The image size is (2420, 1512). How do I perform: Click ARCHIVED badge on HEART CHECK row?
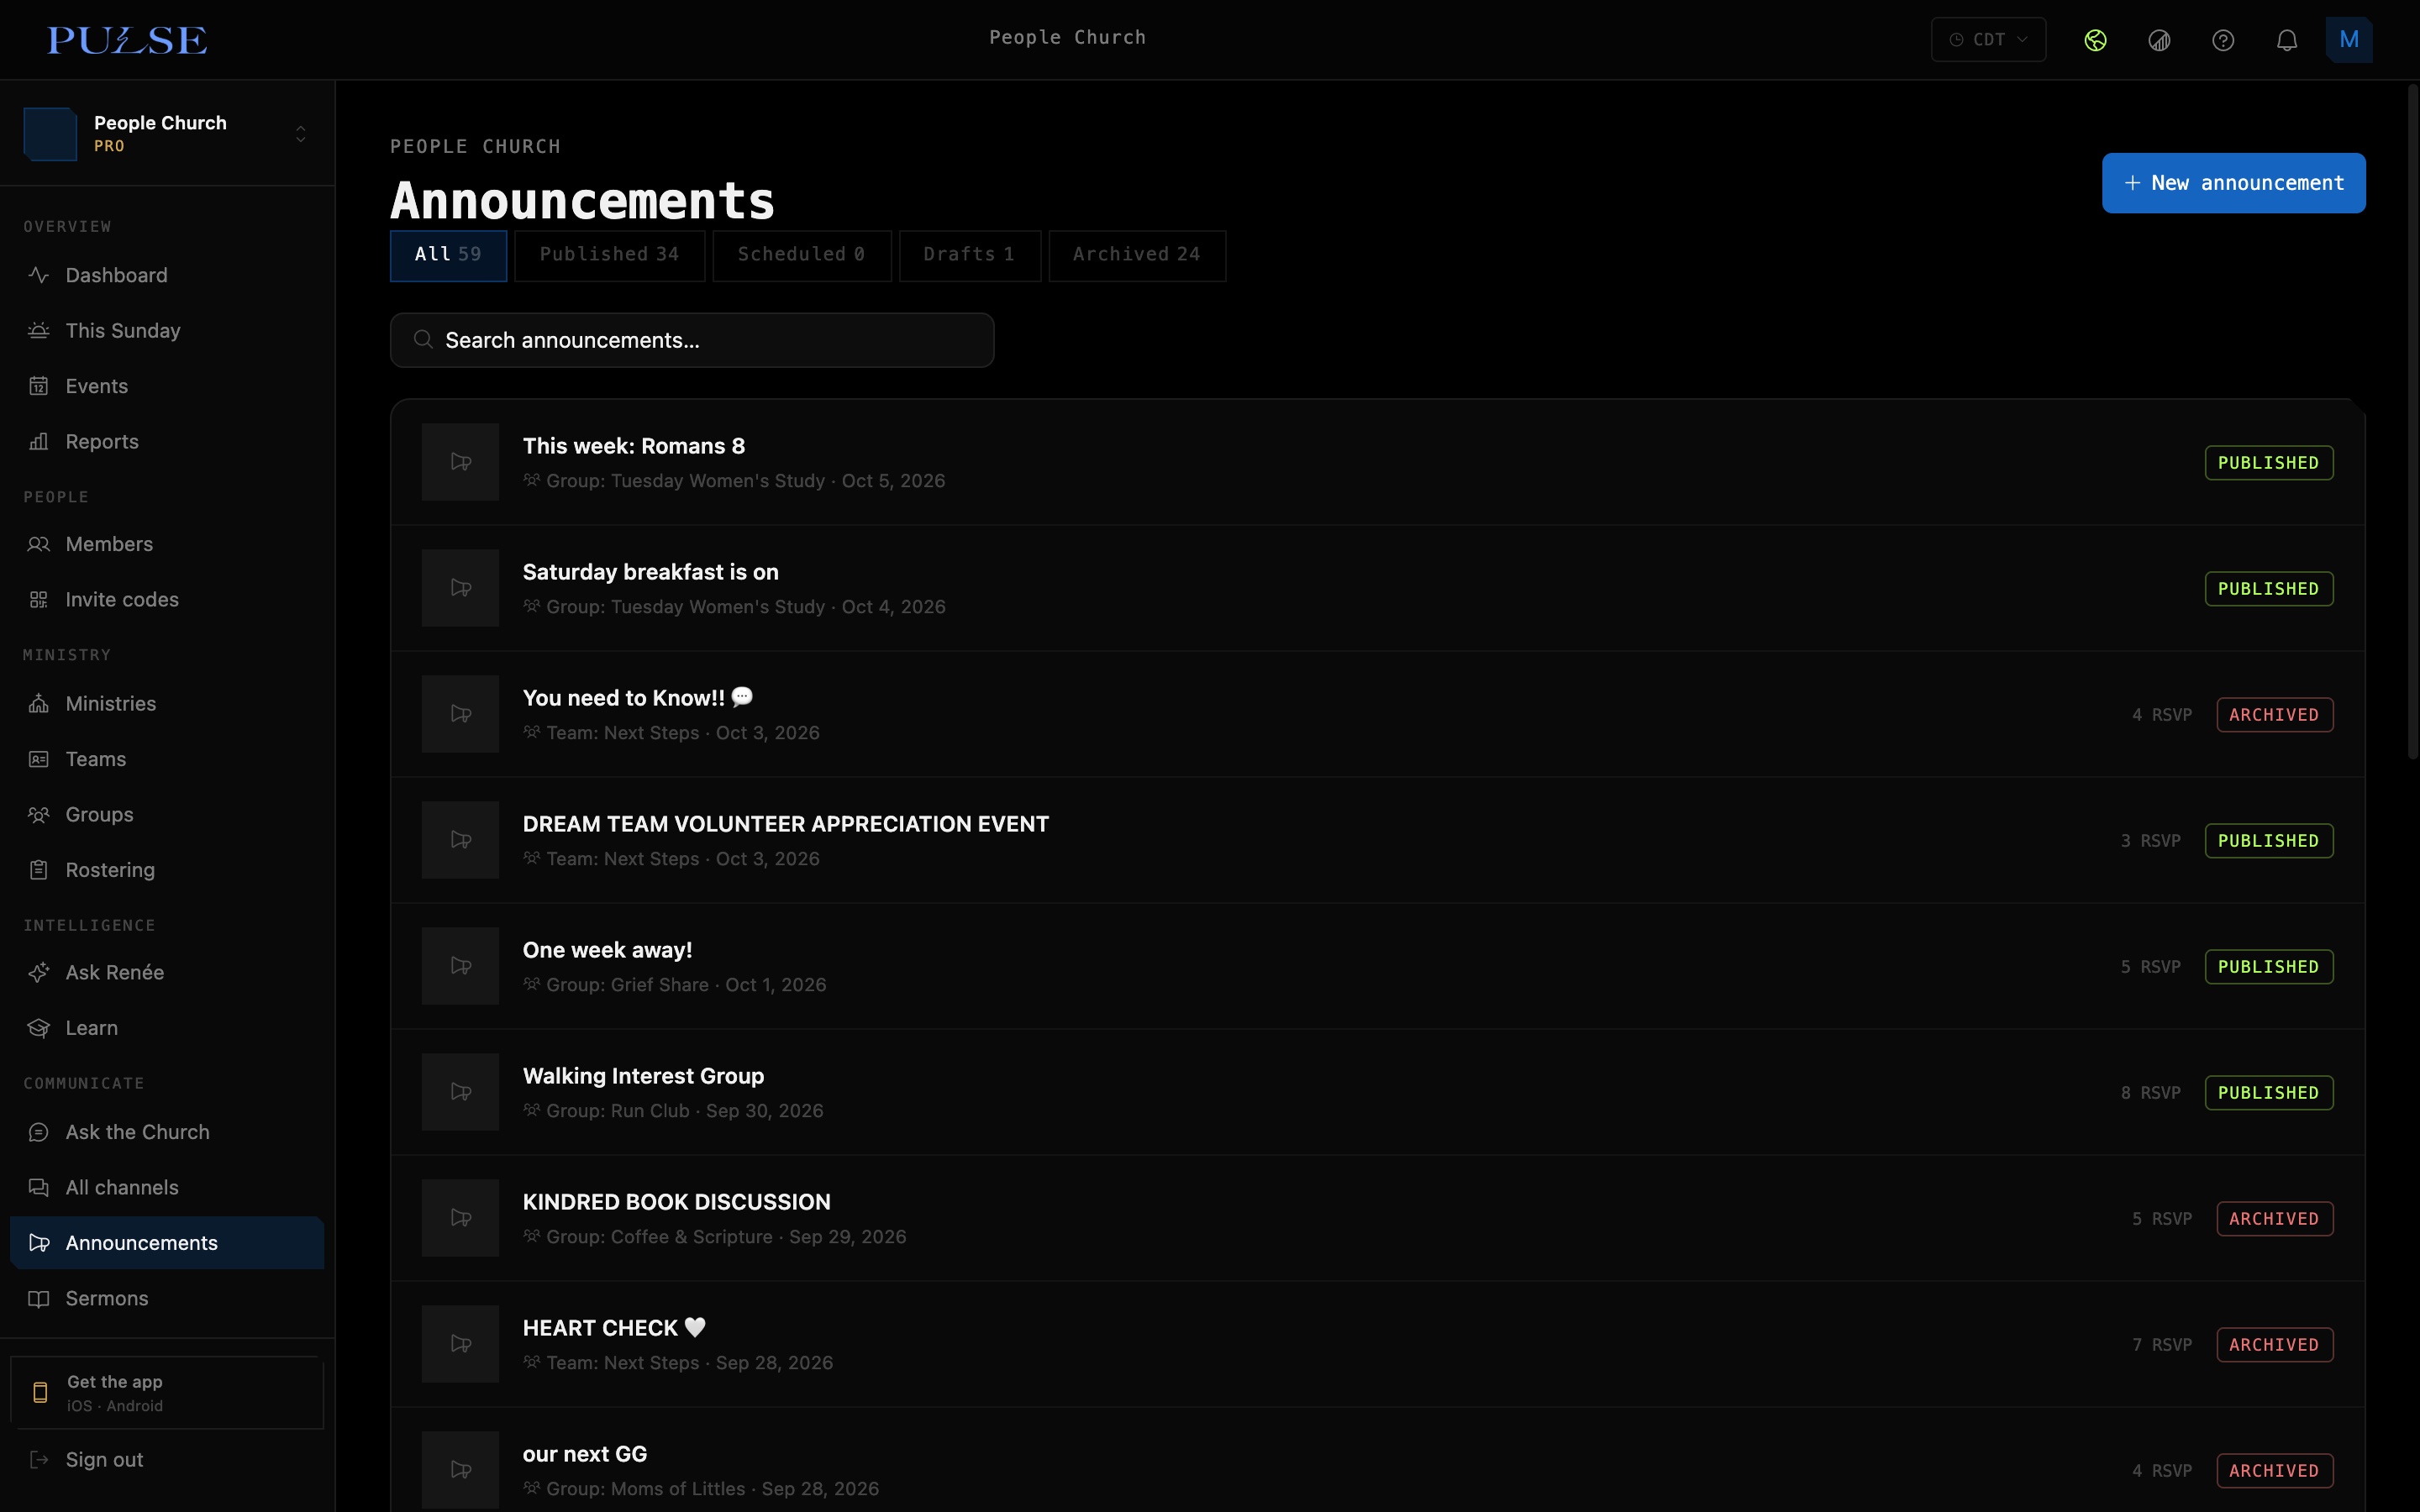tap(2274, 1344)
